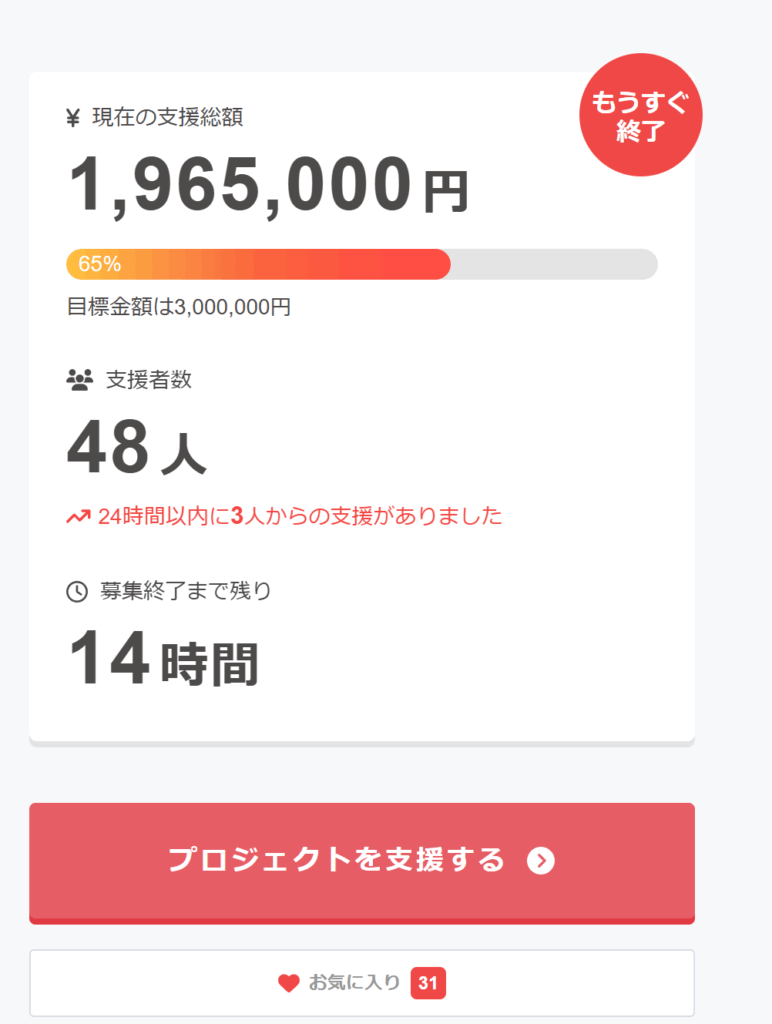Click the yen icon beside 現在の支援総額

pos(72,118)
